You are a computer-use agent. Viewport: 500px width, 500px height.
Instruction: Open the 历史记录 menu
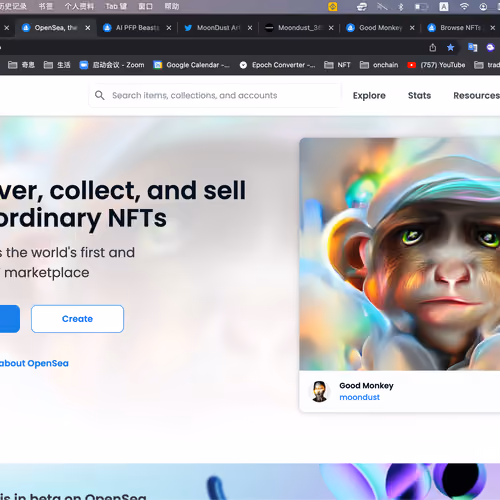coord(13,6)
